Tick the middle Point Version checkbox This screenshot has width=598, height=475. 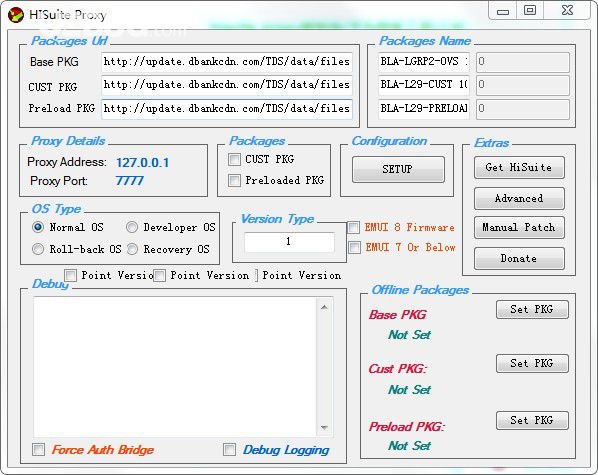click(x=159, y=275)
